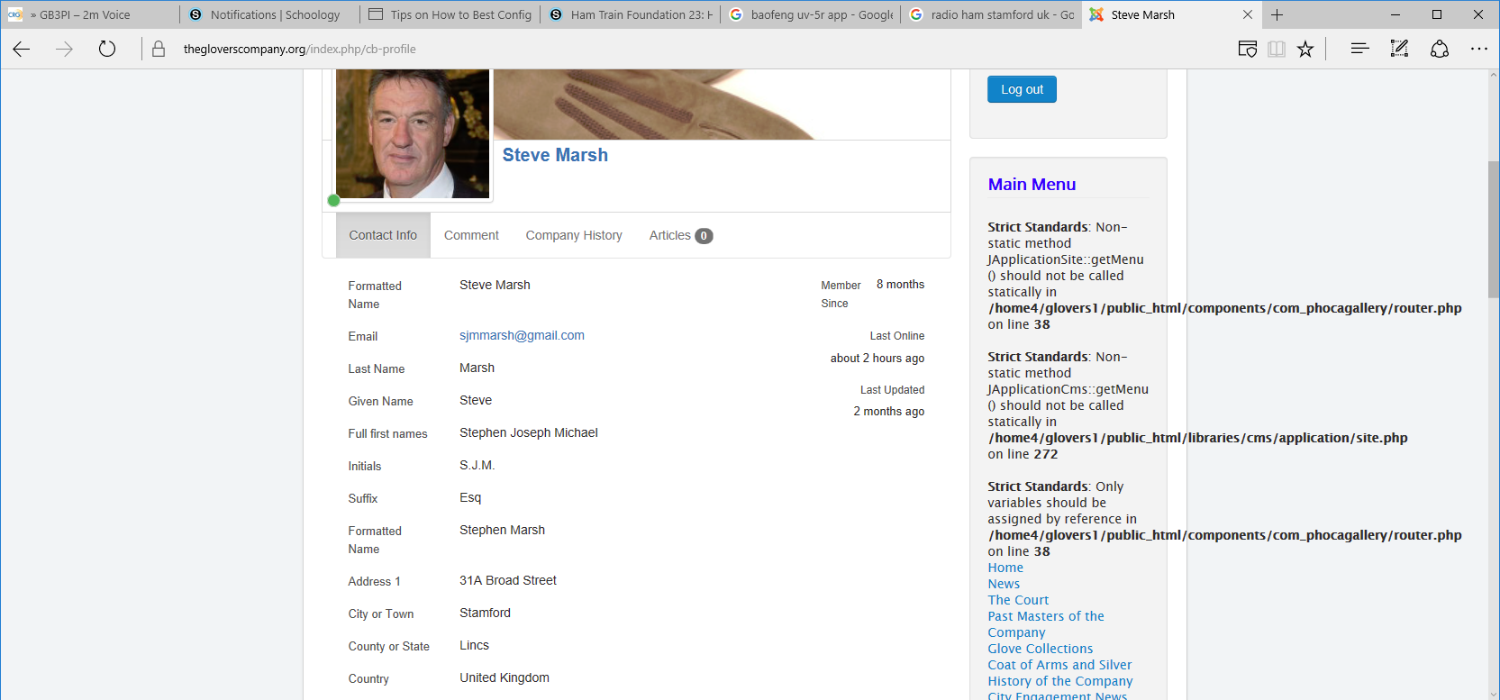
Task: Click the sjmmarsh@gmail.com email link
Action: click(522, 335)
